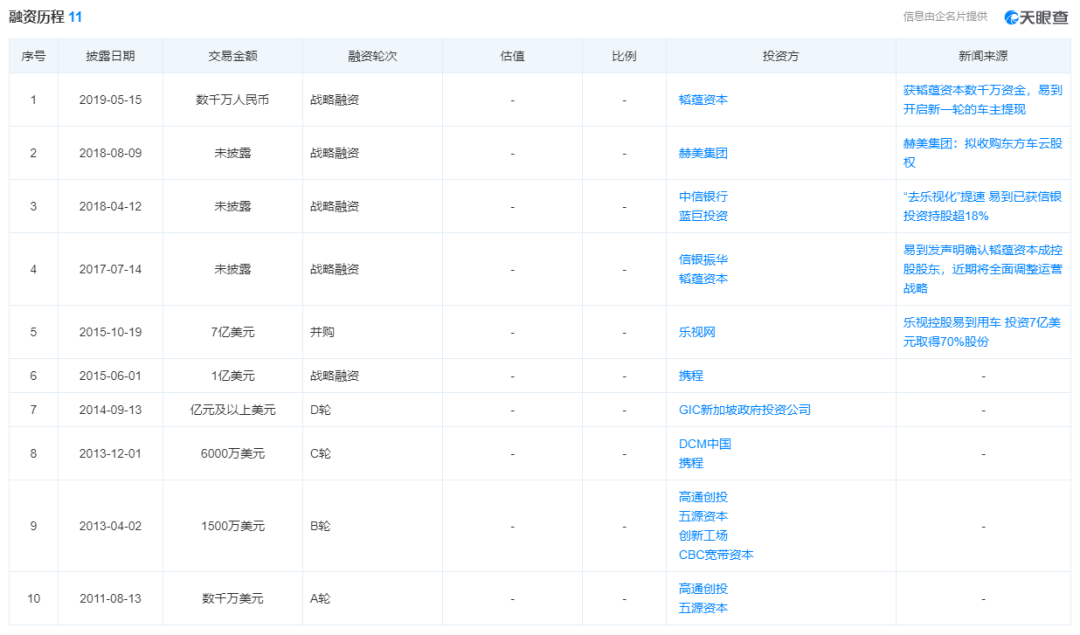
Task: Open the 2019-05-15 round's 韬蕴资本 investor link
Action: click(703, 100)
